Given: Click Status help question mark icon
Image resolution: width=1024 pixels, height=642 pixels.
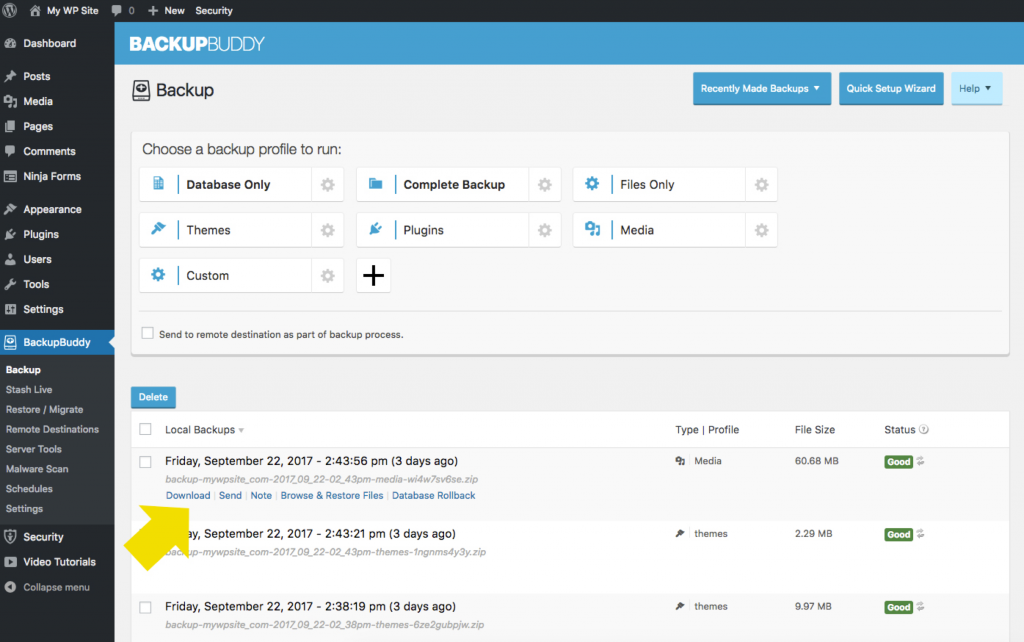Looking at the screenshot, I should pos(923,429).
